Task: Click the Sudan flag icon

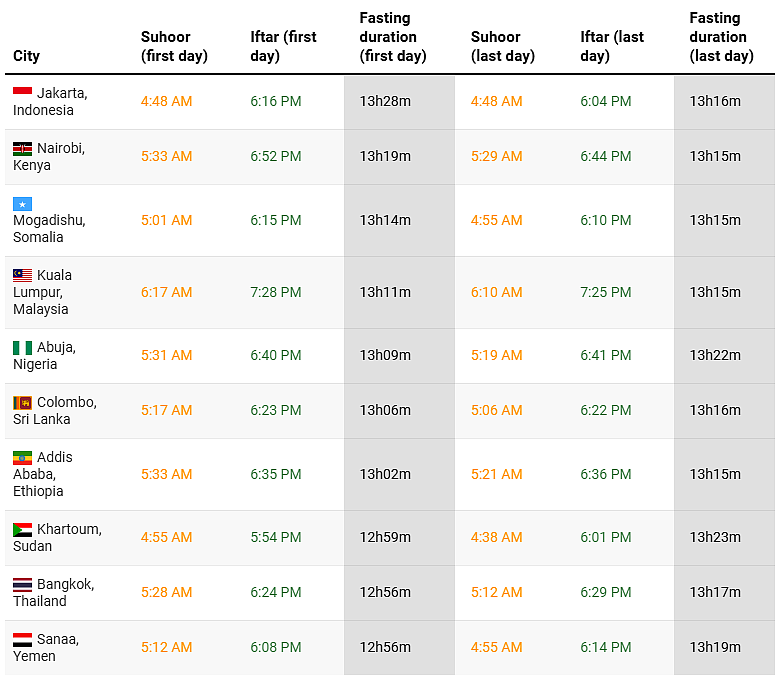Action: pyautogui.click(x=22, y=529)
